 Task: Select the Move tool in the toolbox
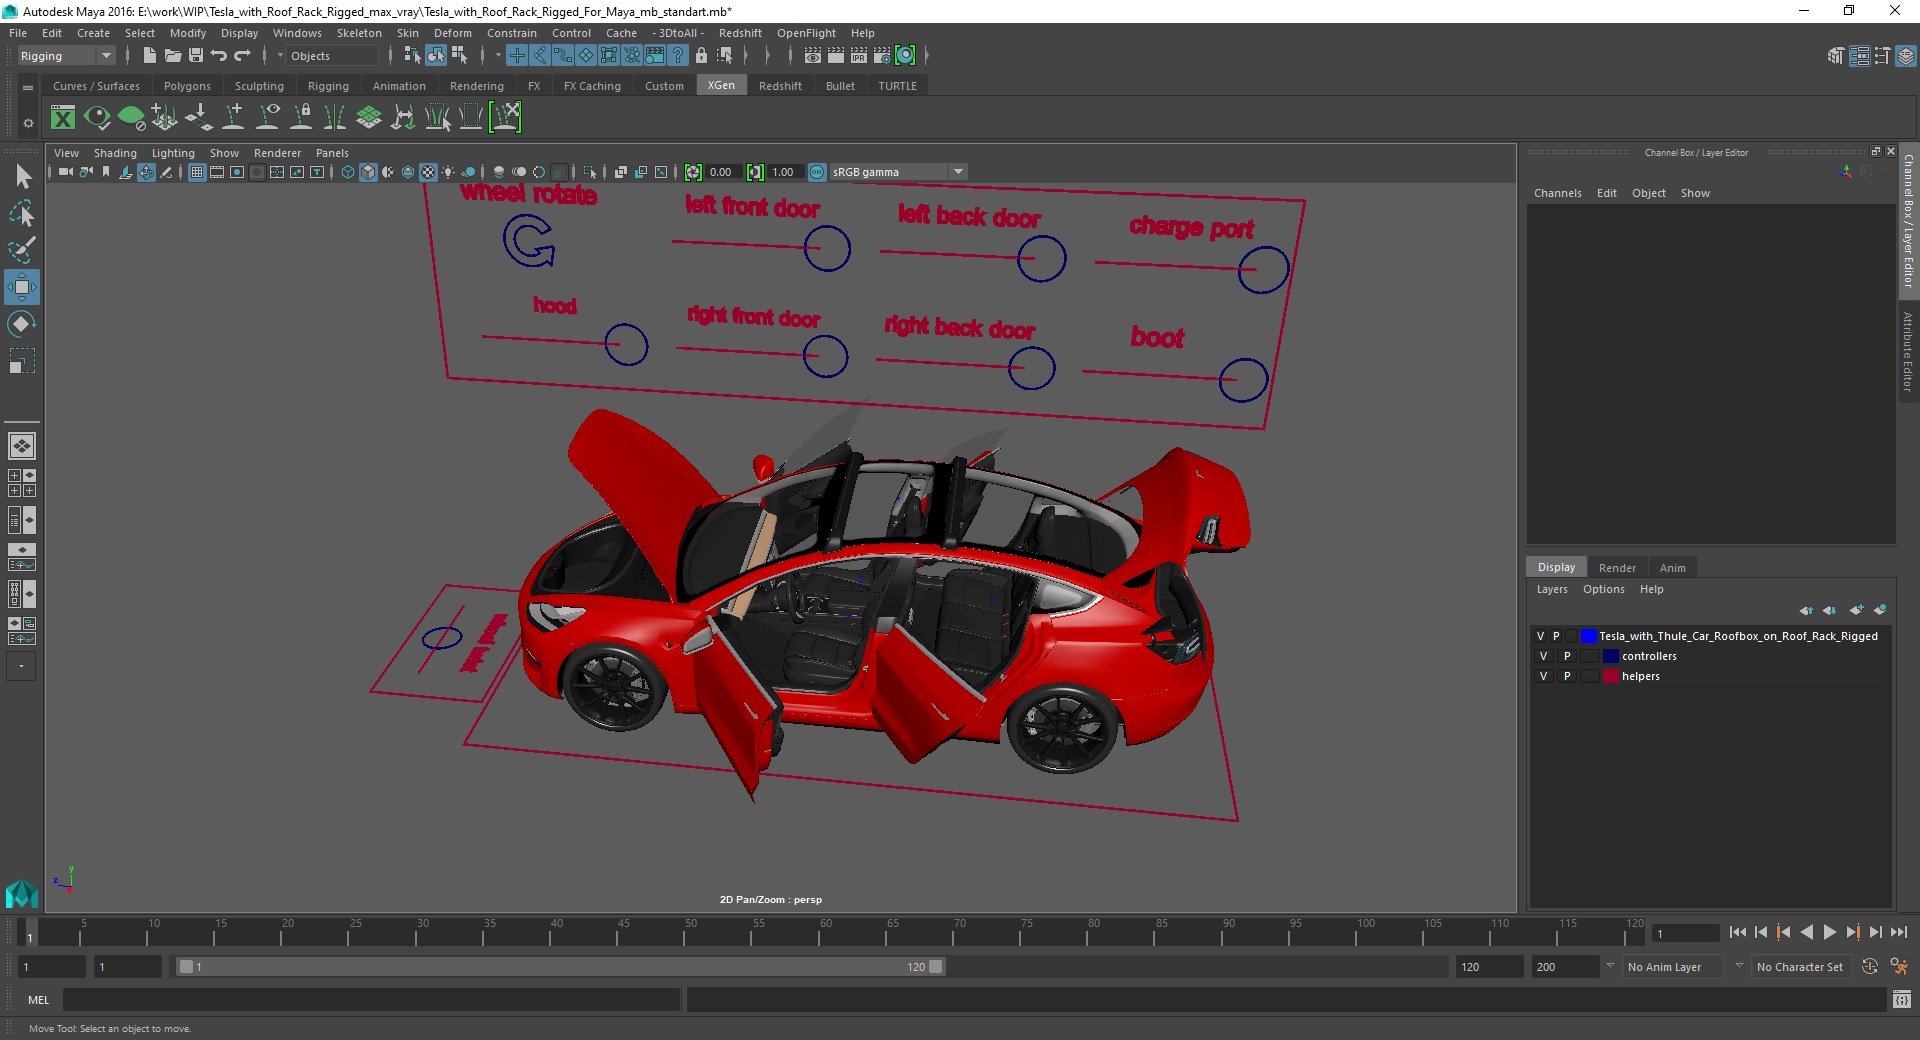[x=21, y=287]
